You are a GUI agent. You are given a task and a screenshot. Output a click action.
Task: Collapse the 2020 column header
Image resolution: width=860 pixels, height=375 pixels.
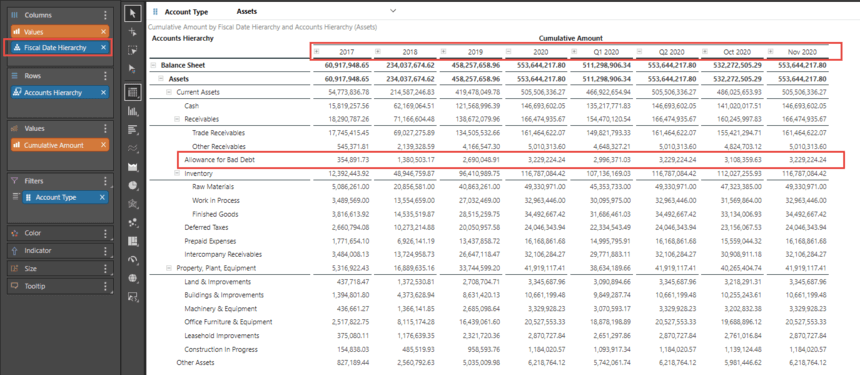tap(508, 52)
